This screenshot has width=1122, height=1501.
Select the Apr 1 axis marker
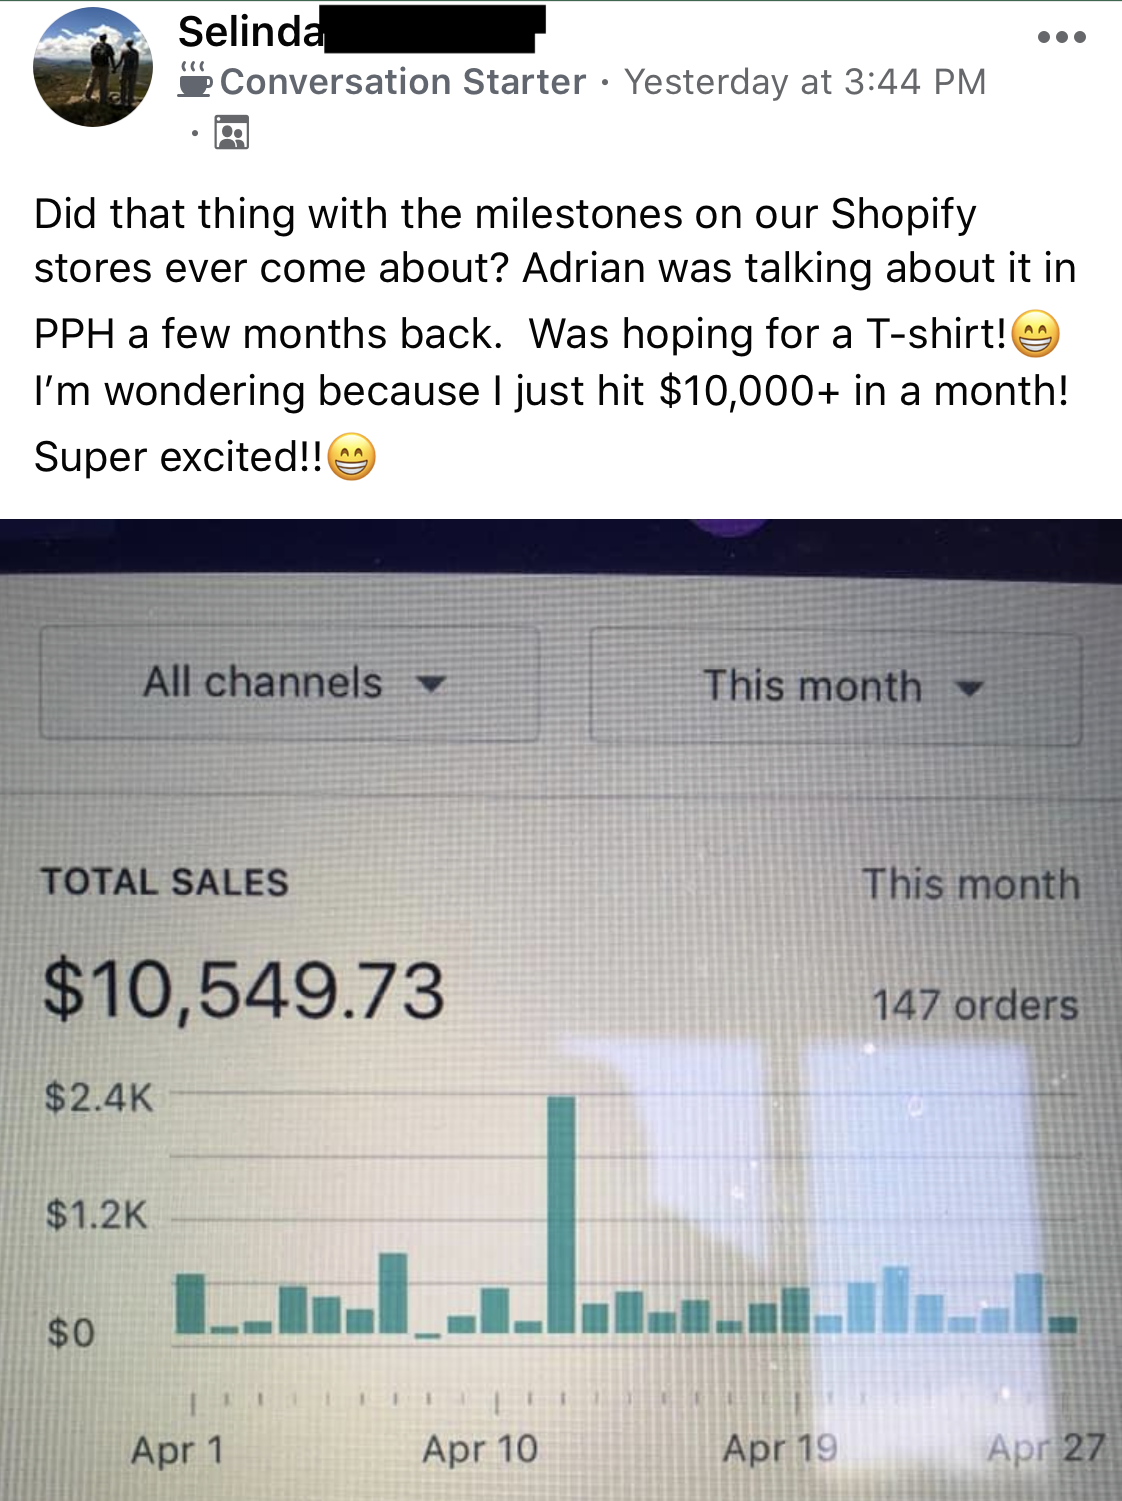(177, 1449)
